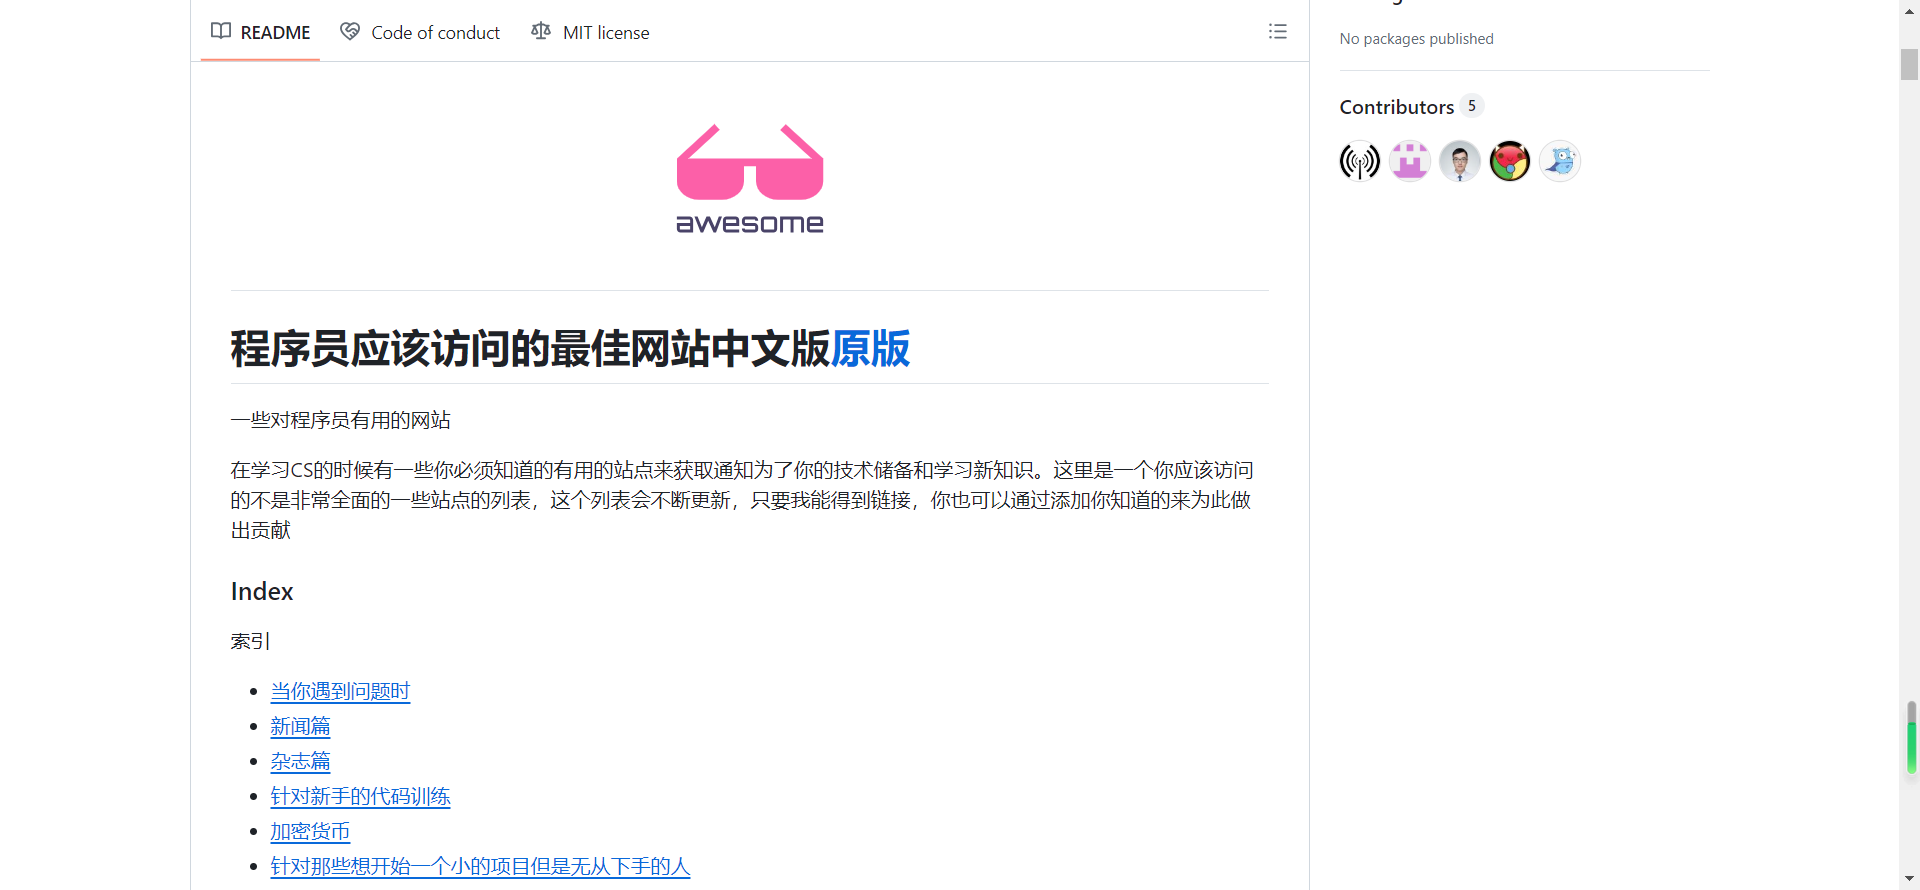Click the page scrollbar down arrow

(1910, 879)
